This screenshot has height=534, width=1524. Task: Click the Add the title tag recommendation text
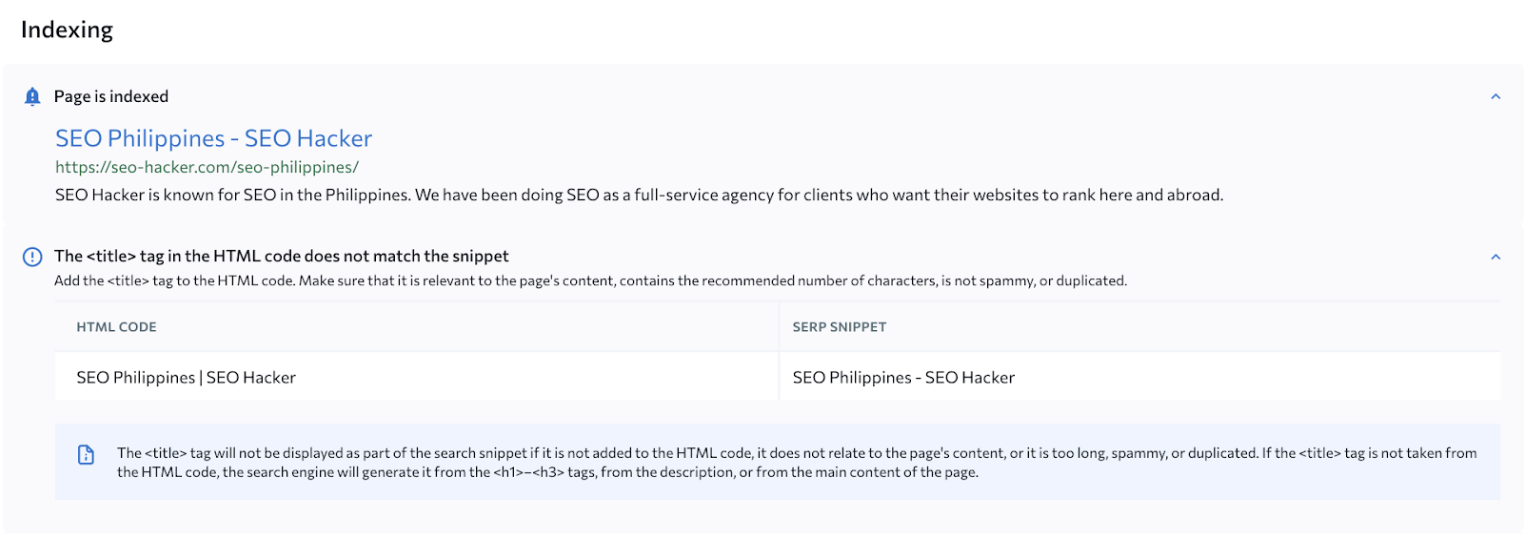pos(590,281)
